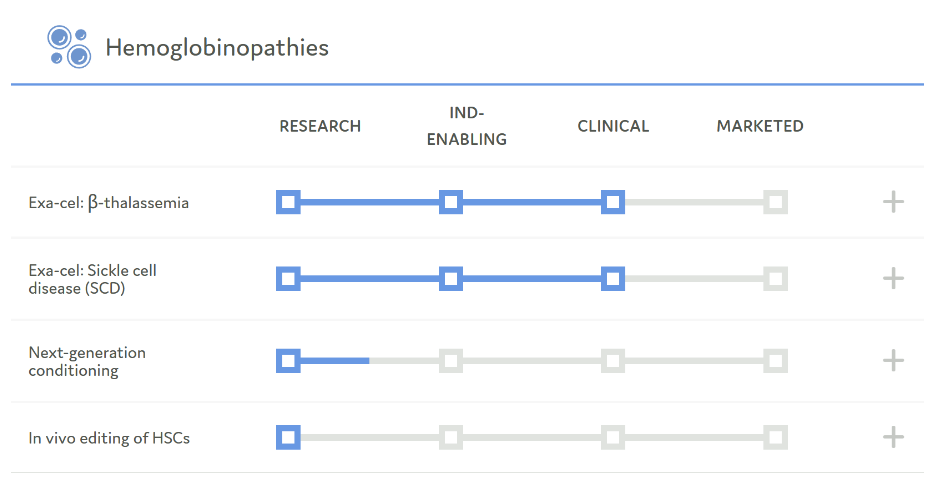The height and width of the screenshot is (489, 935).
Task: Expand the In vivo editing of HSCs row
Action: [893, 437]
